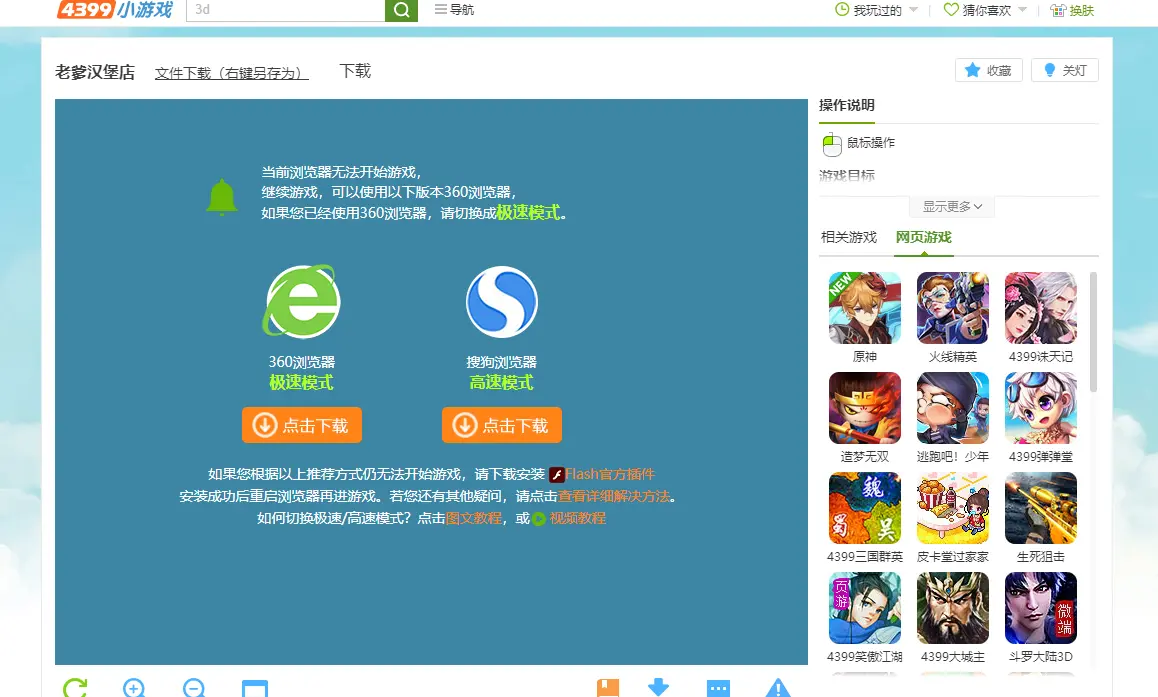Open the 斗罗大陆3D game thumbnail

1041,608
